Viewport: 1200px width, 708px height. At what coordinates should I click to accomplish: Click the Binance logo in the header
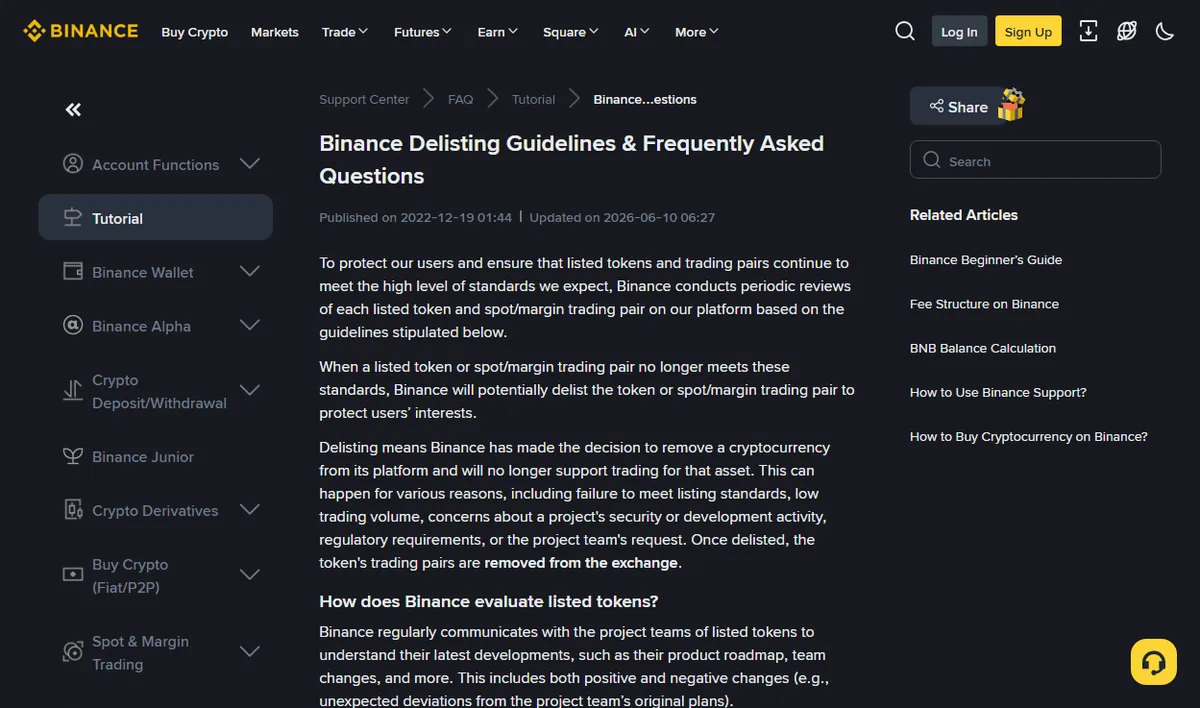[x=81, y=31]
